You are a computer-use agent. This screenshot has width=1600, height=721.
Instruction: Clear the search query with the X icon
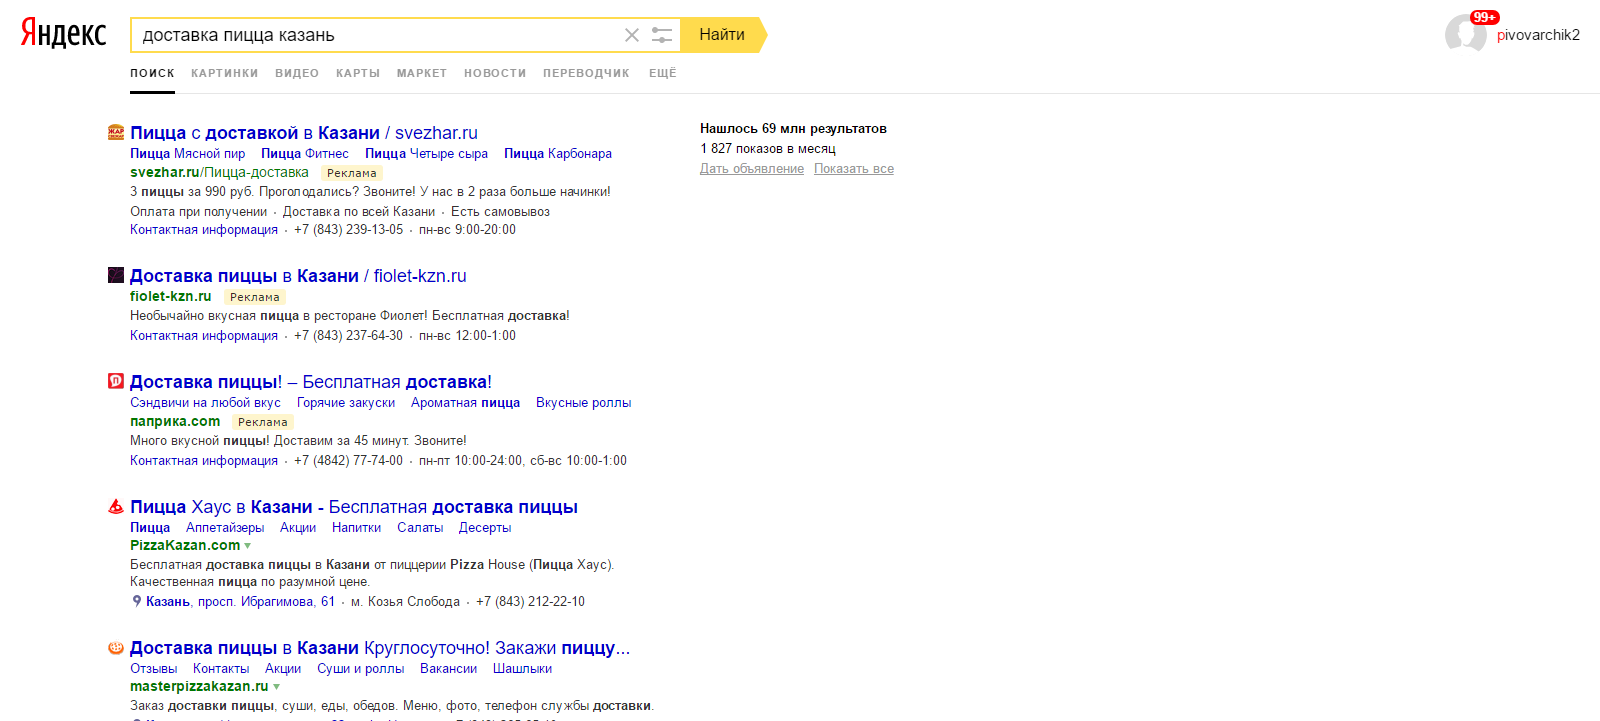(x=632, y=35)
